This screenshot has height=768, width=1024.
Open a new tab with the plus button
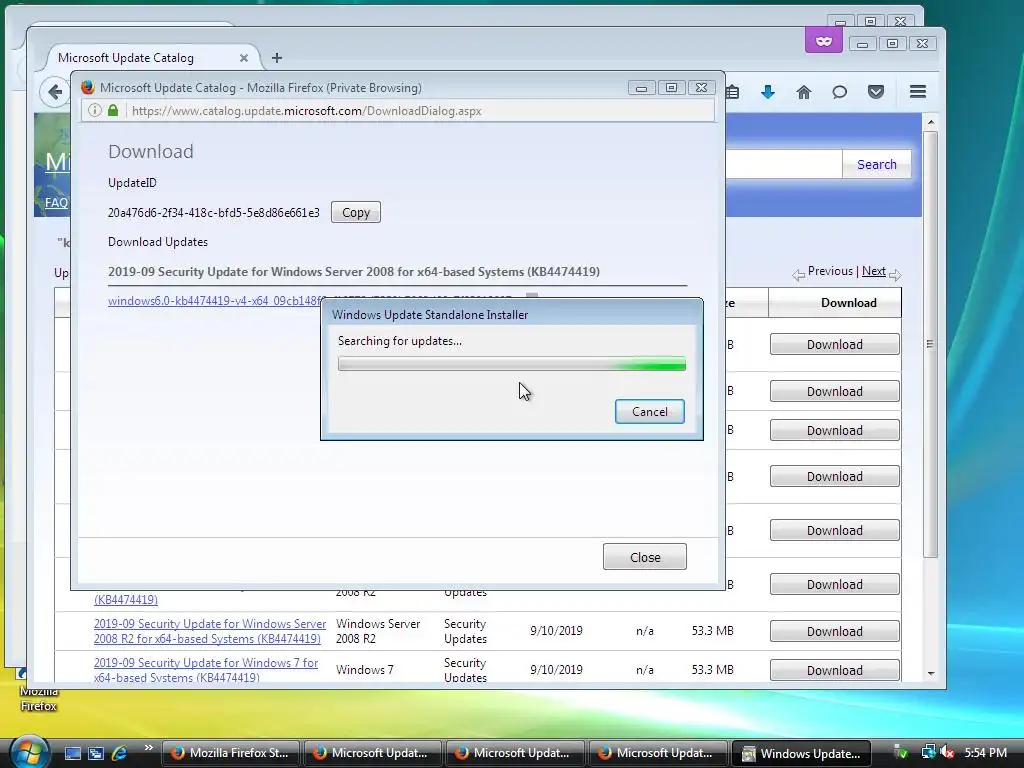[277, 57]
